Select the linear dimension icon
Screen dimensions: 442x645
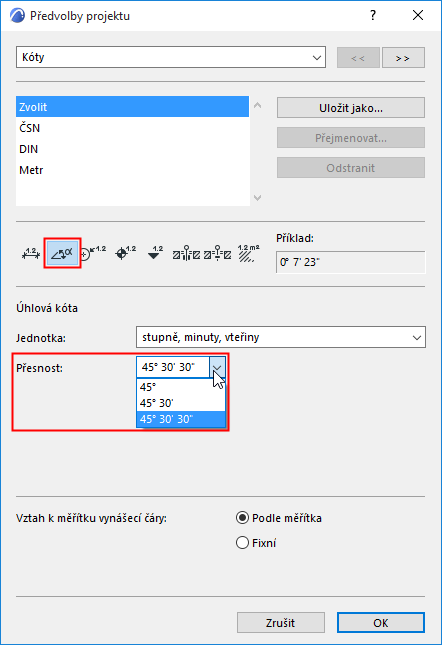[x=31, y=253]
